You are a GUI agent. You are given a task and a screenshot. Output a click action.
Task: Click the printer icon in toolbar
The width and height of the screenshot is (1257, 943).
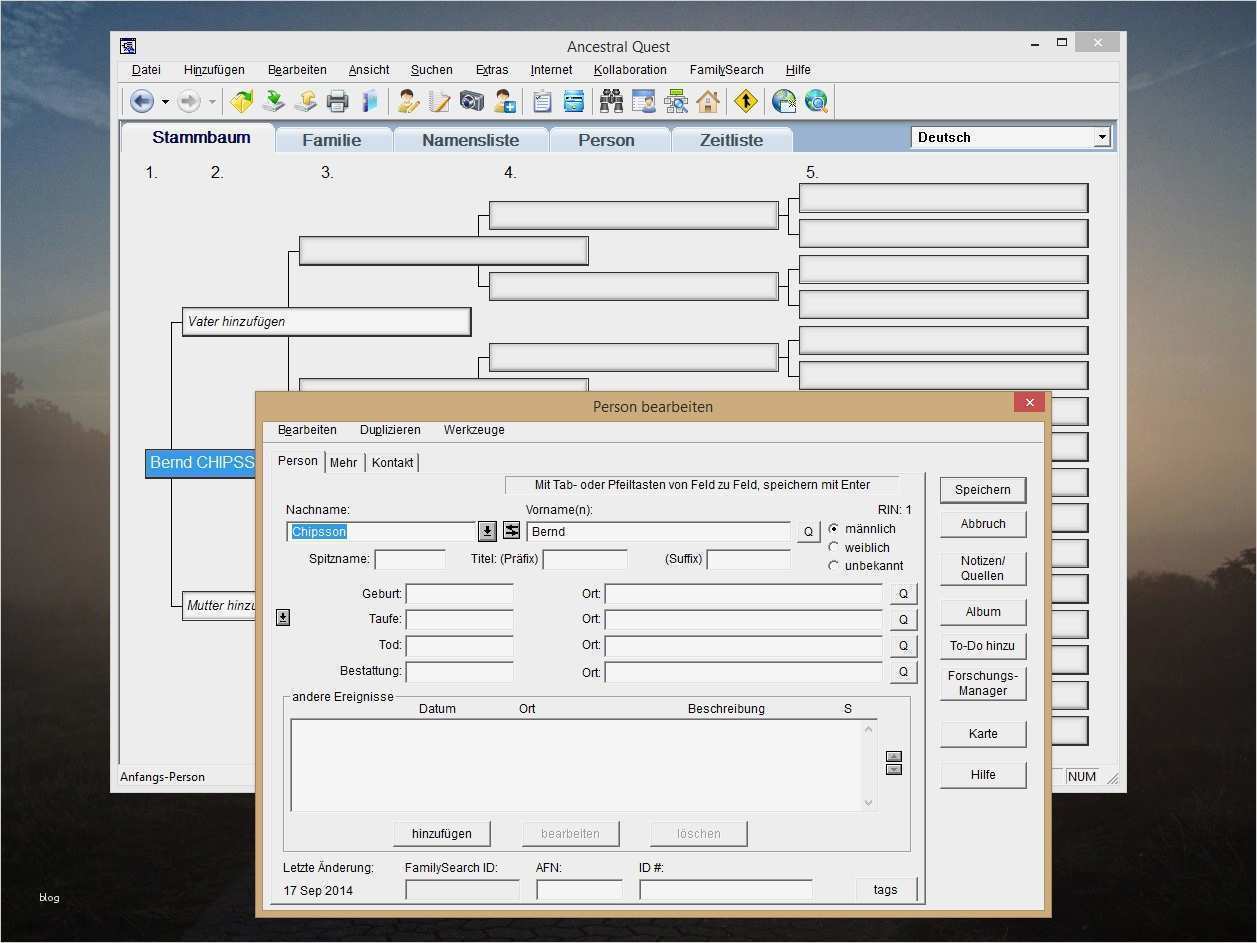click(x=337, y=101)
